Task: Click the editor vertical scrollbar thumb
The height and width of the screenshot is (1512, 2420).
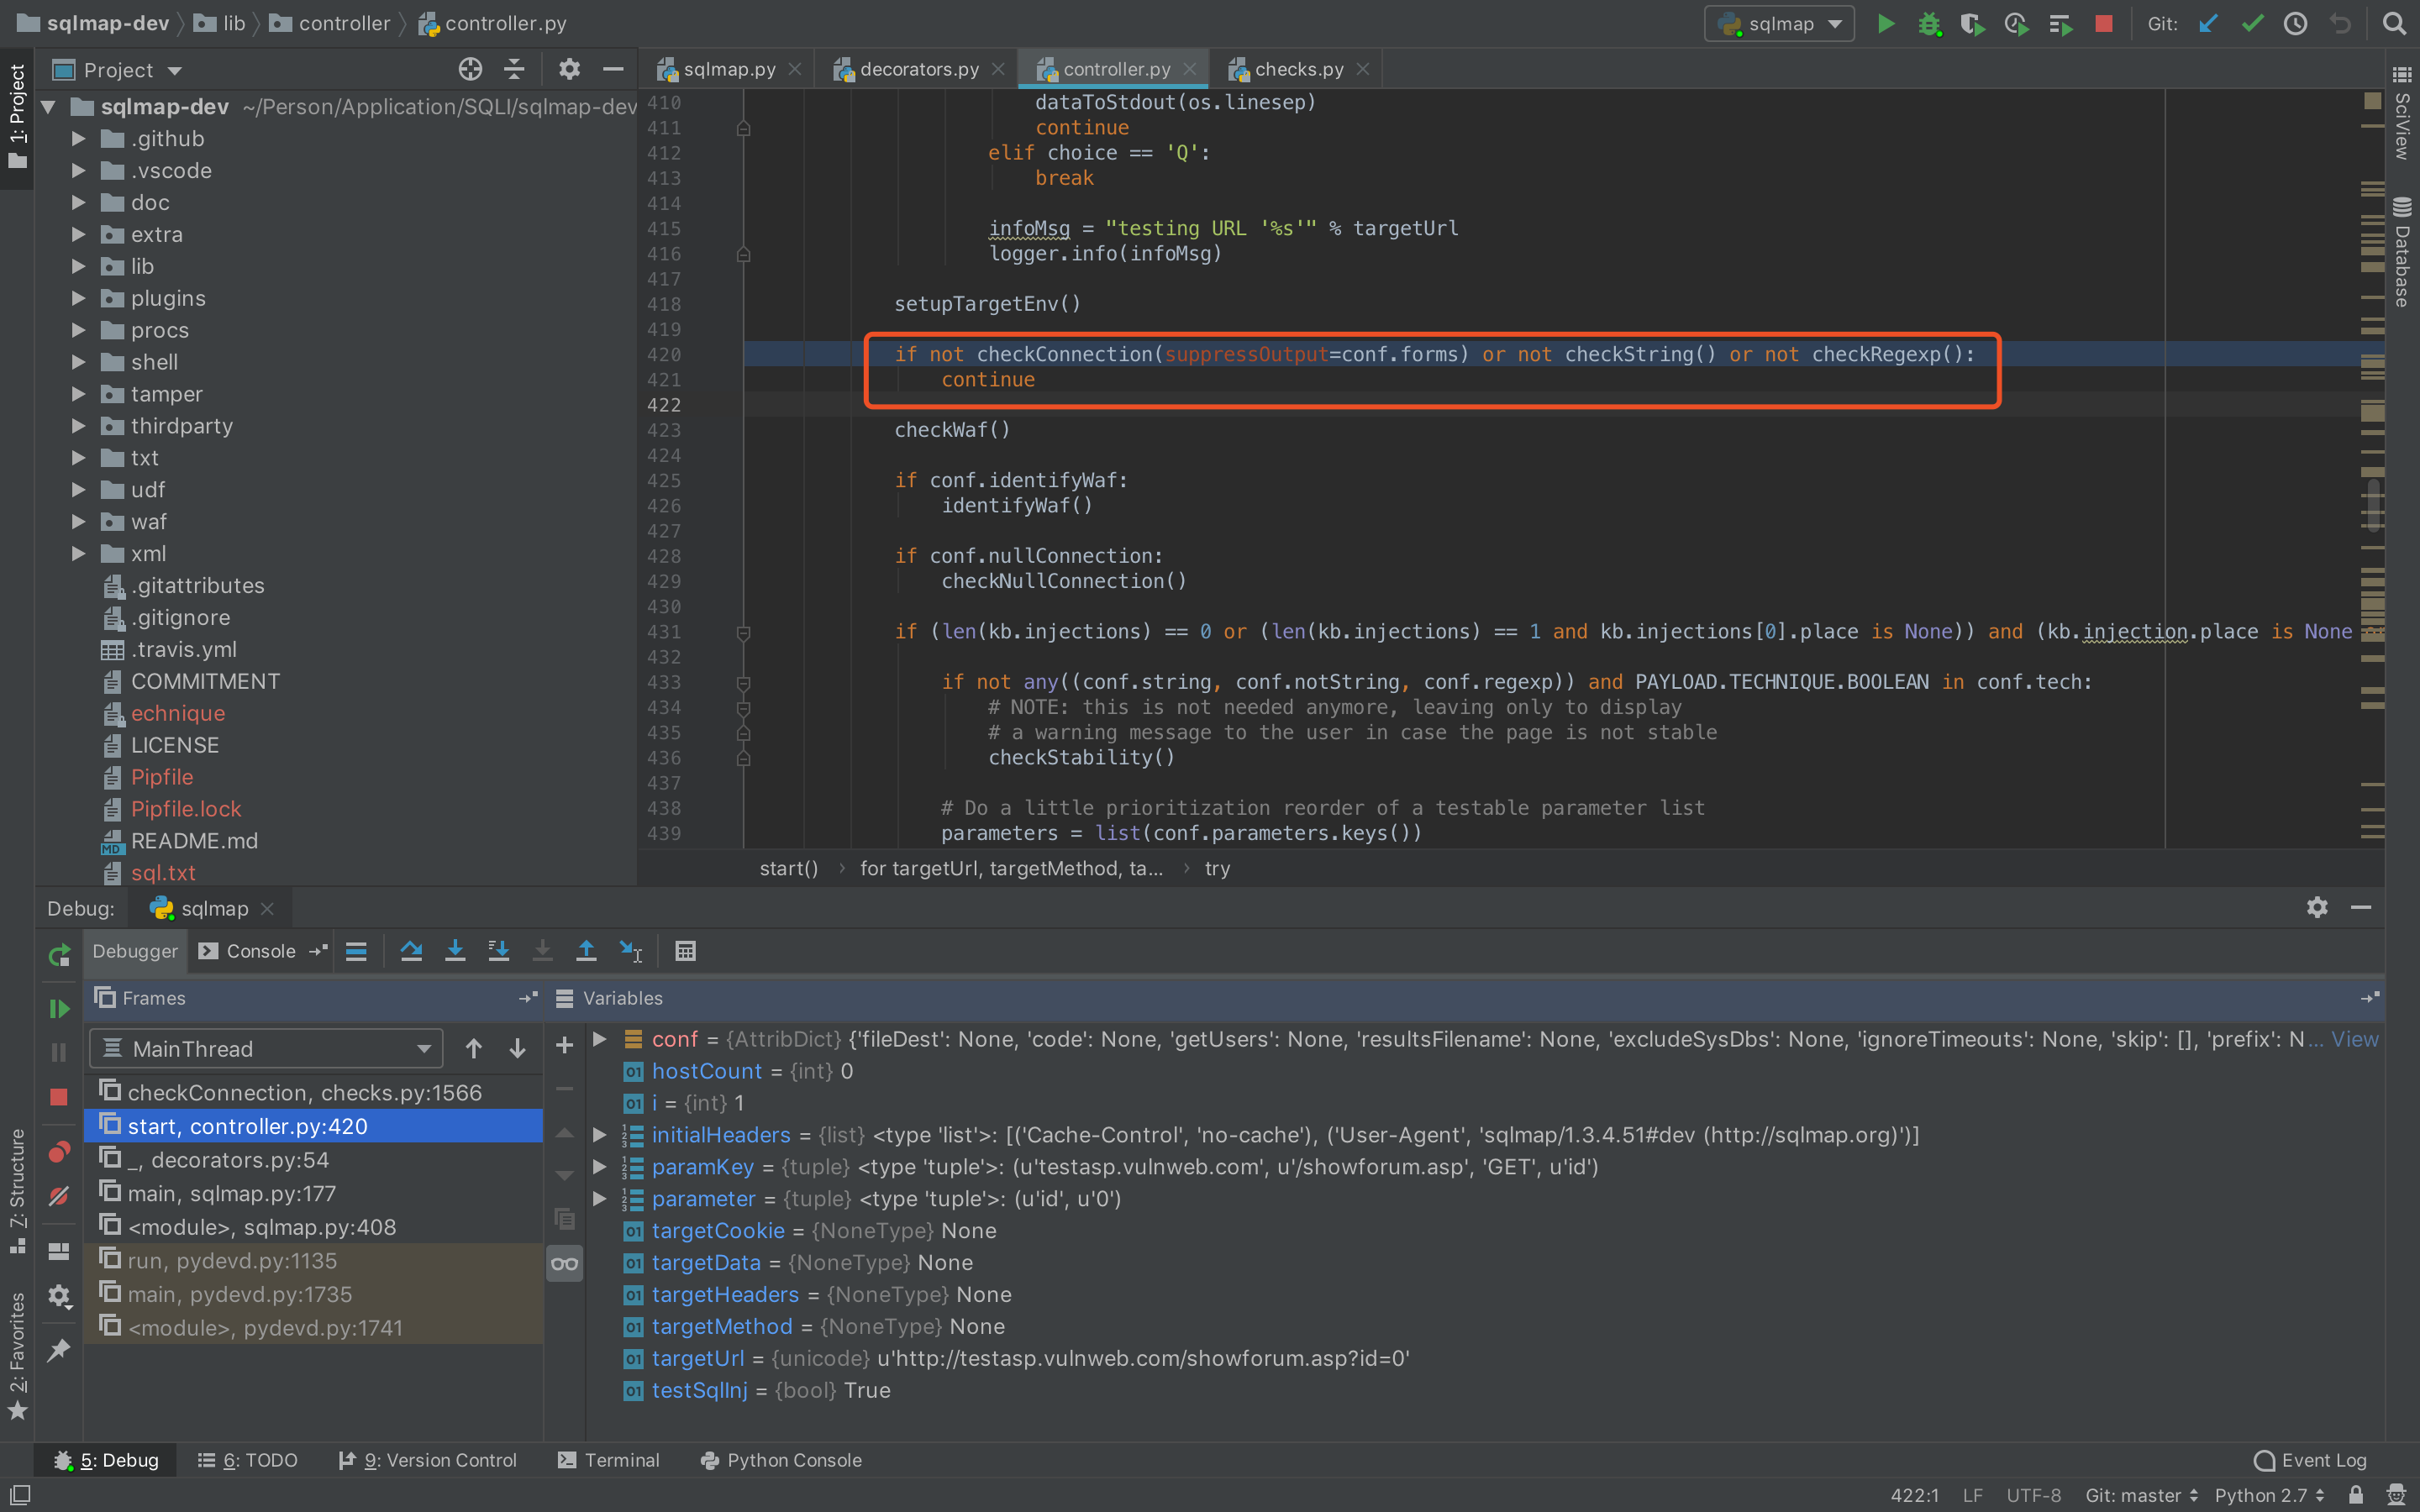Action: point(2373,506)
